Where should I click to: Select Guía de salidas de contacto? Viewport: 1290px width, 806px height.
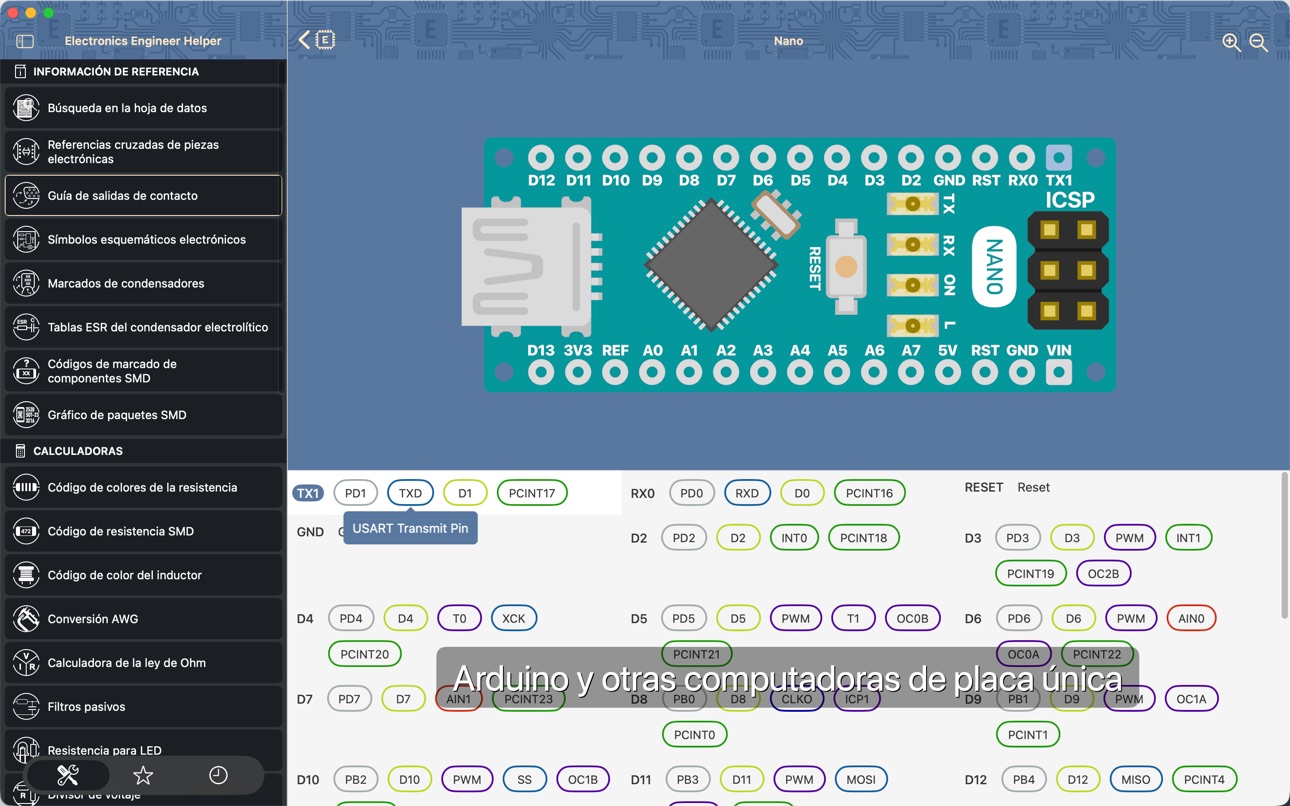(143, 196)
